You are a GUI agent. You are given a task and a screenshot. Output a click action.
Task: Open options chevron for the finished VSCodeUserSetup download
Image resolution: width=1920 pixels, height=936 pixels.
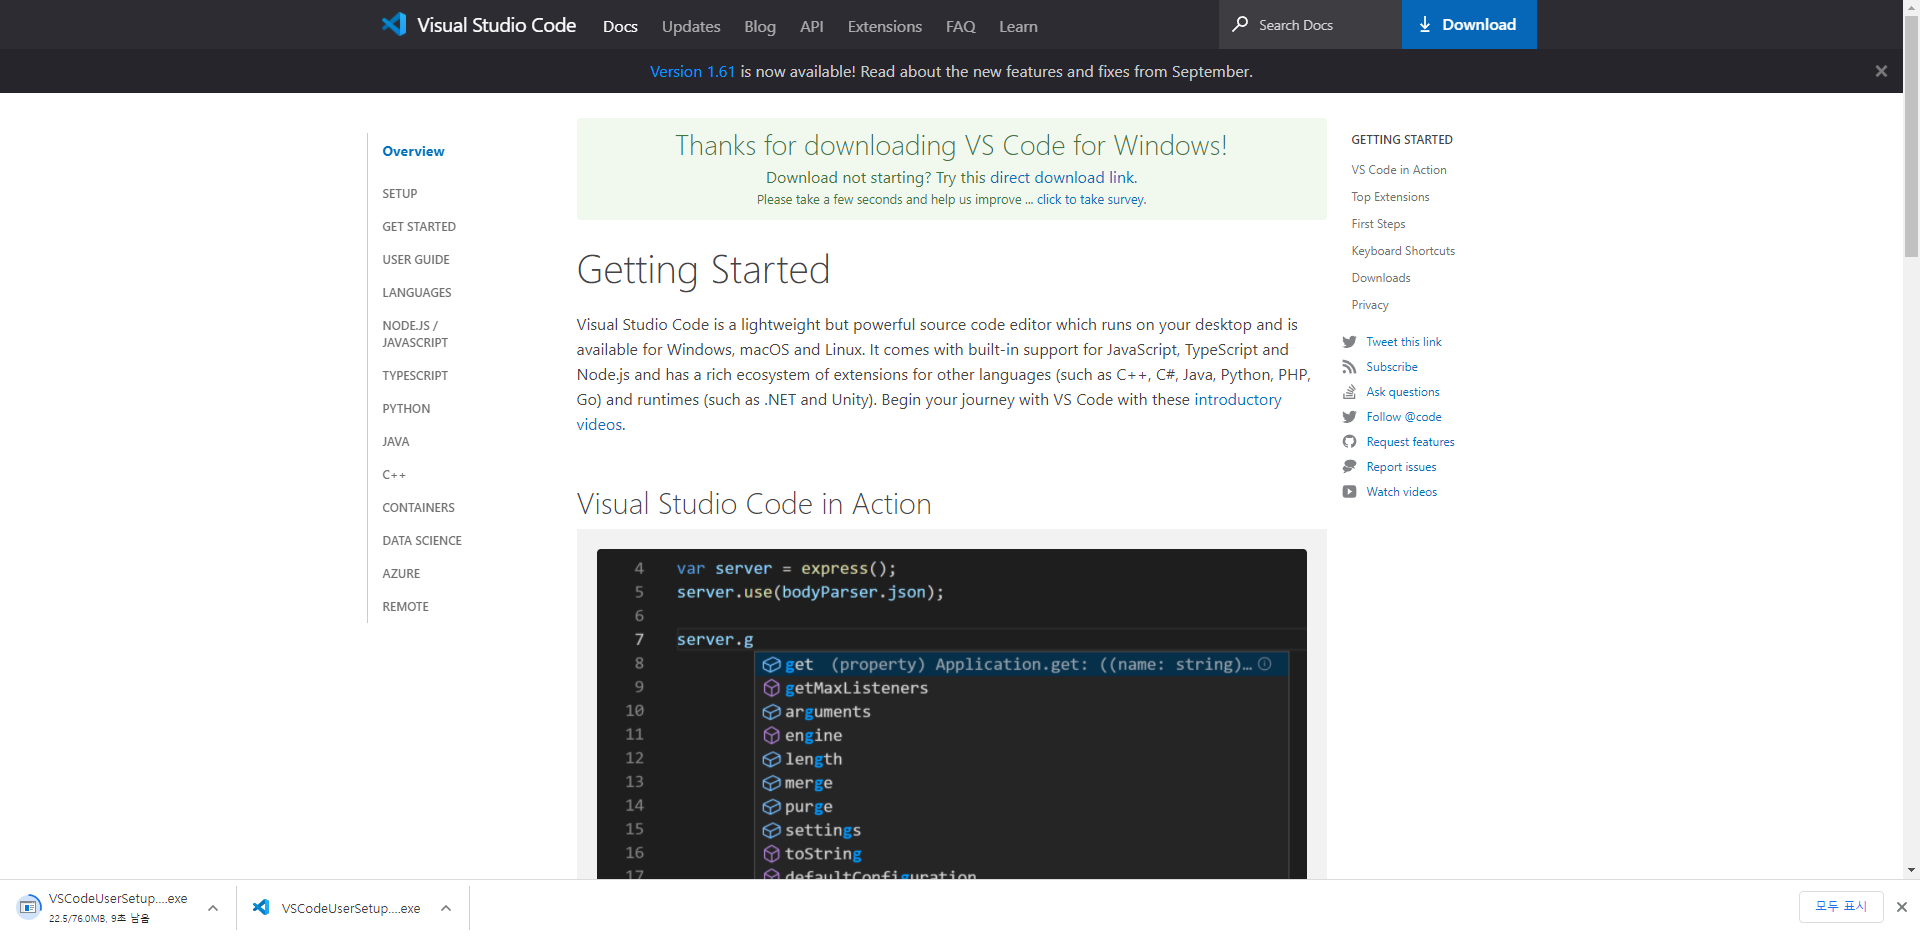tap(446, 908)
